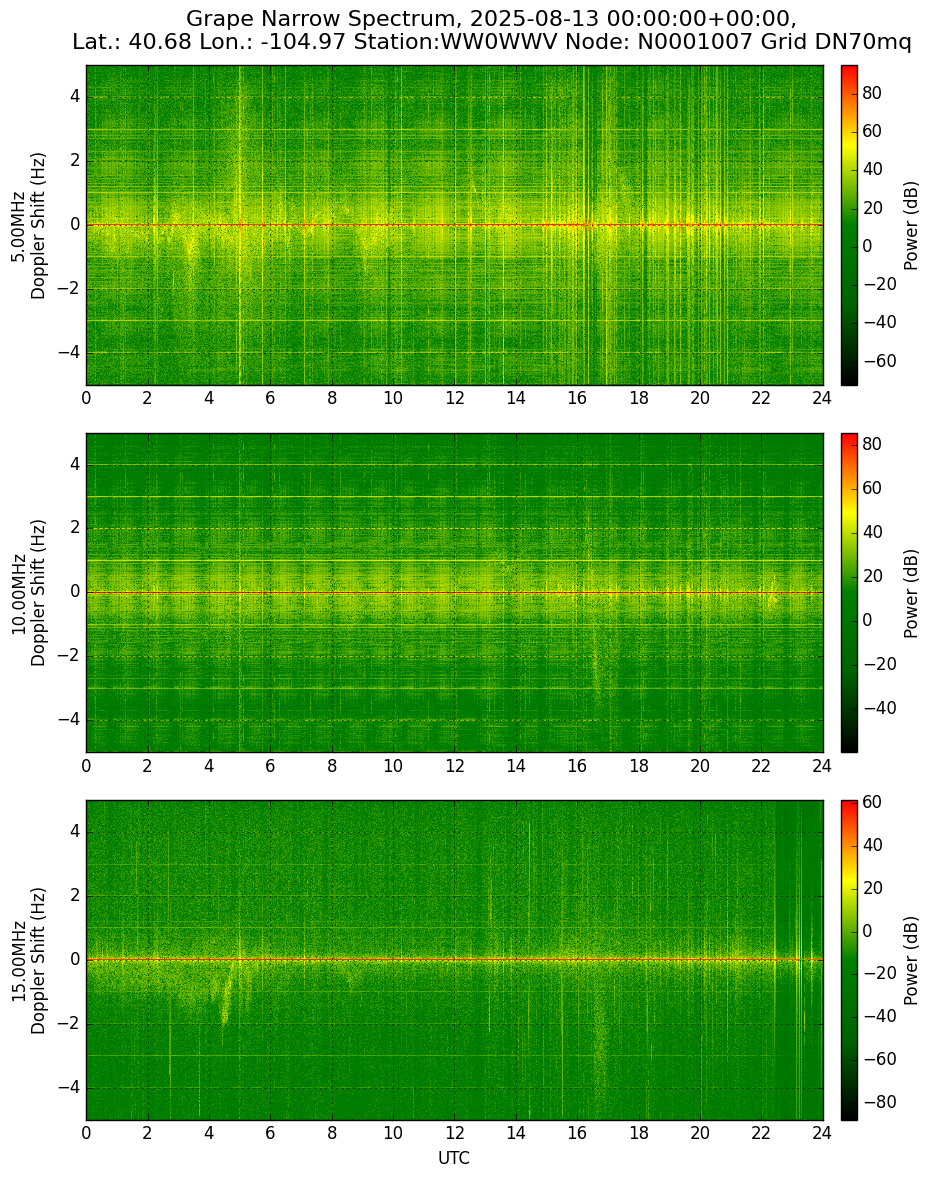Image resolution: width=932 pixels, height=1178 pixels.
Task: Click 'Power (dB)' label of 5.00MHz colorbar
Action: coord(911,225)
